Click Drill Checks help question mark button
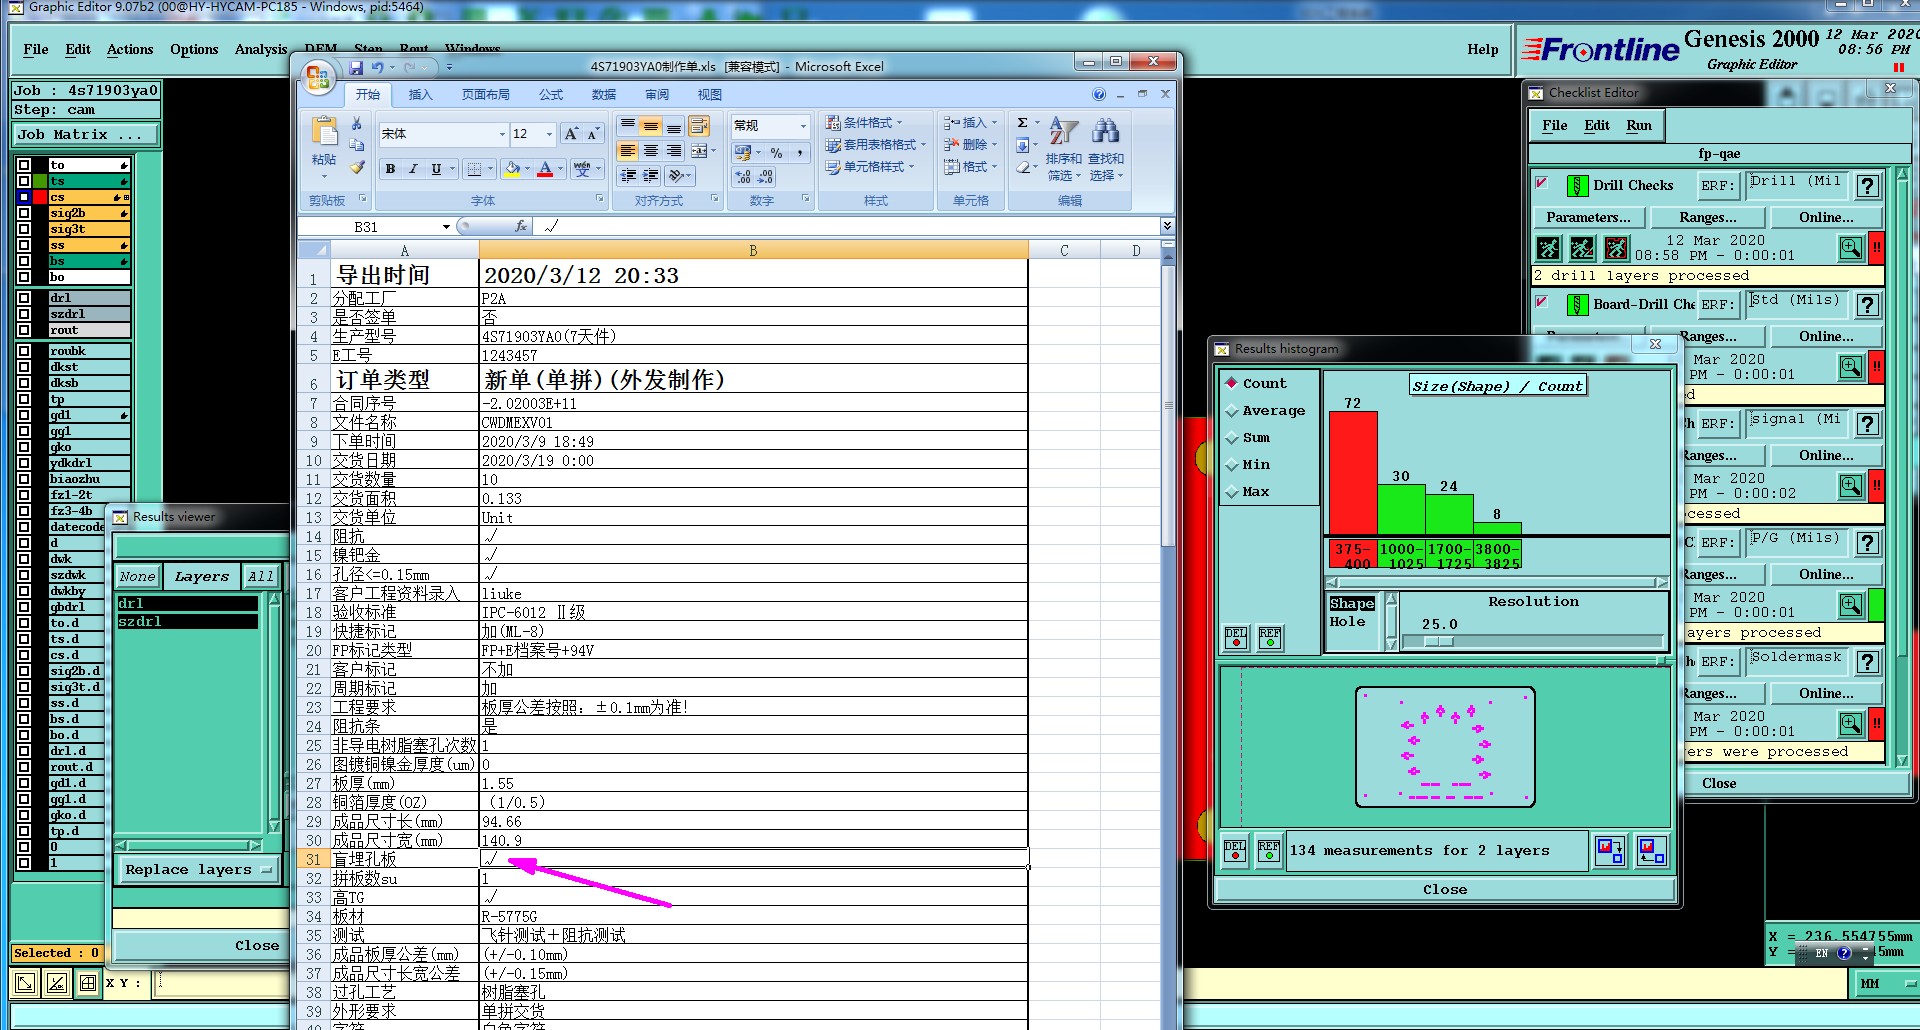The width and height of the screenshot is (1920, 1030). coord(1867,186)
